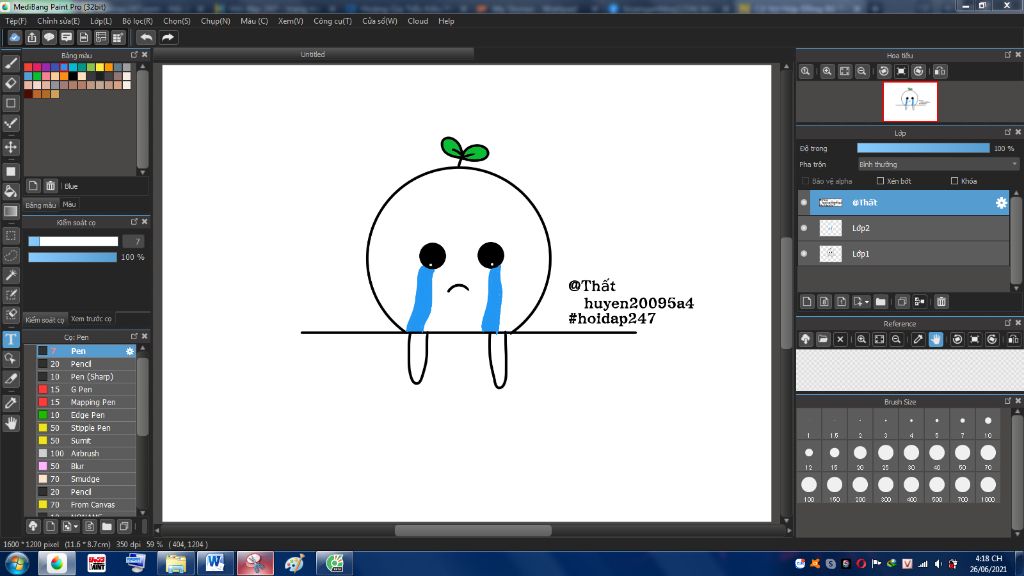
Task: Open the Windows Start button
Action: tap(17, 563)
